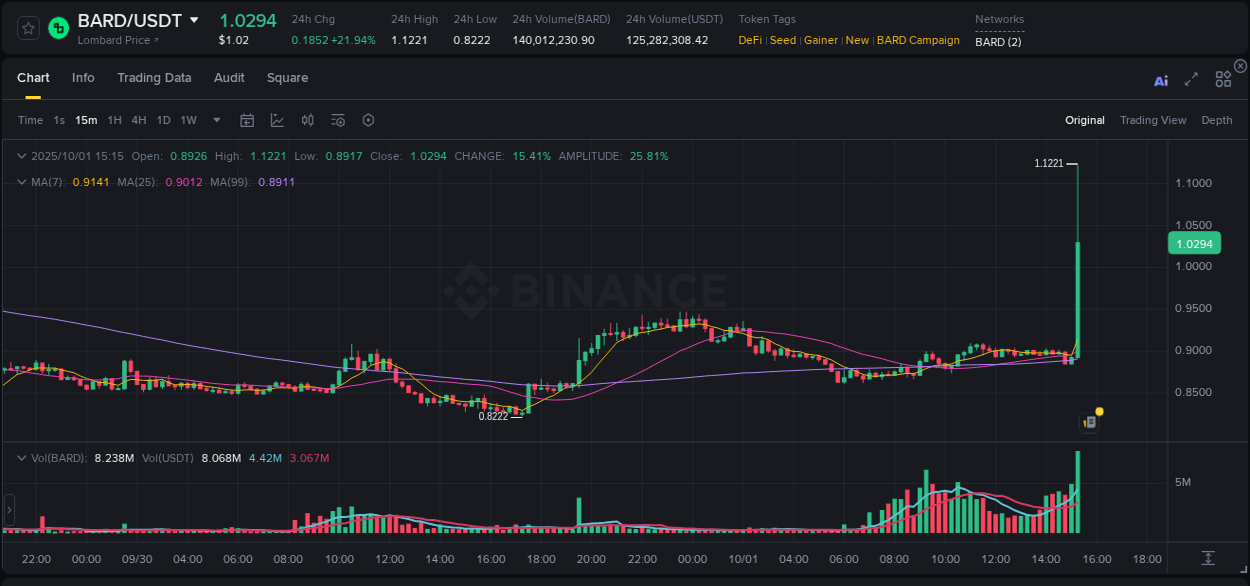Toggle favorite star for BARD/USDT
The width and height of the screenshot is (1250, 586).
coord(28,28)
